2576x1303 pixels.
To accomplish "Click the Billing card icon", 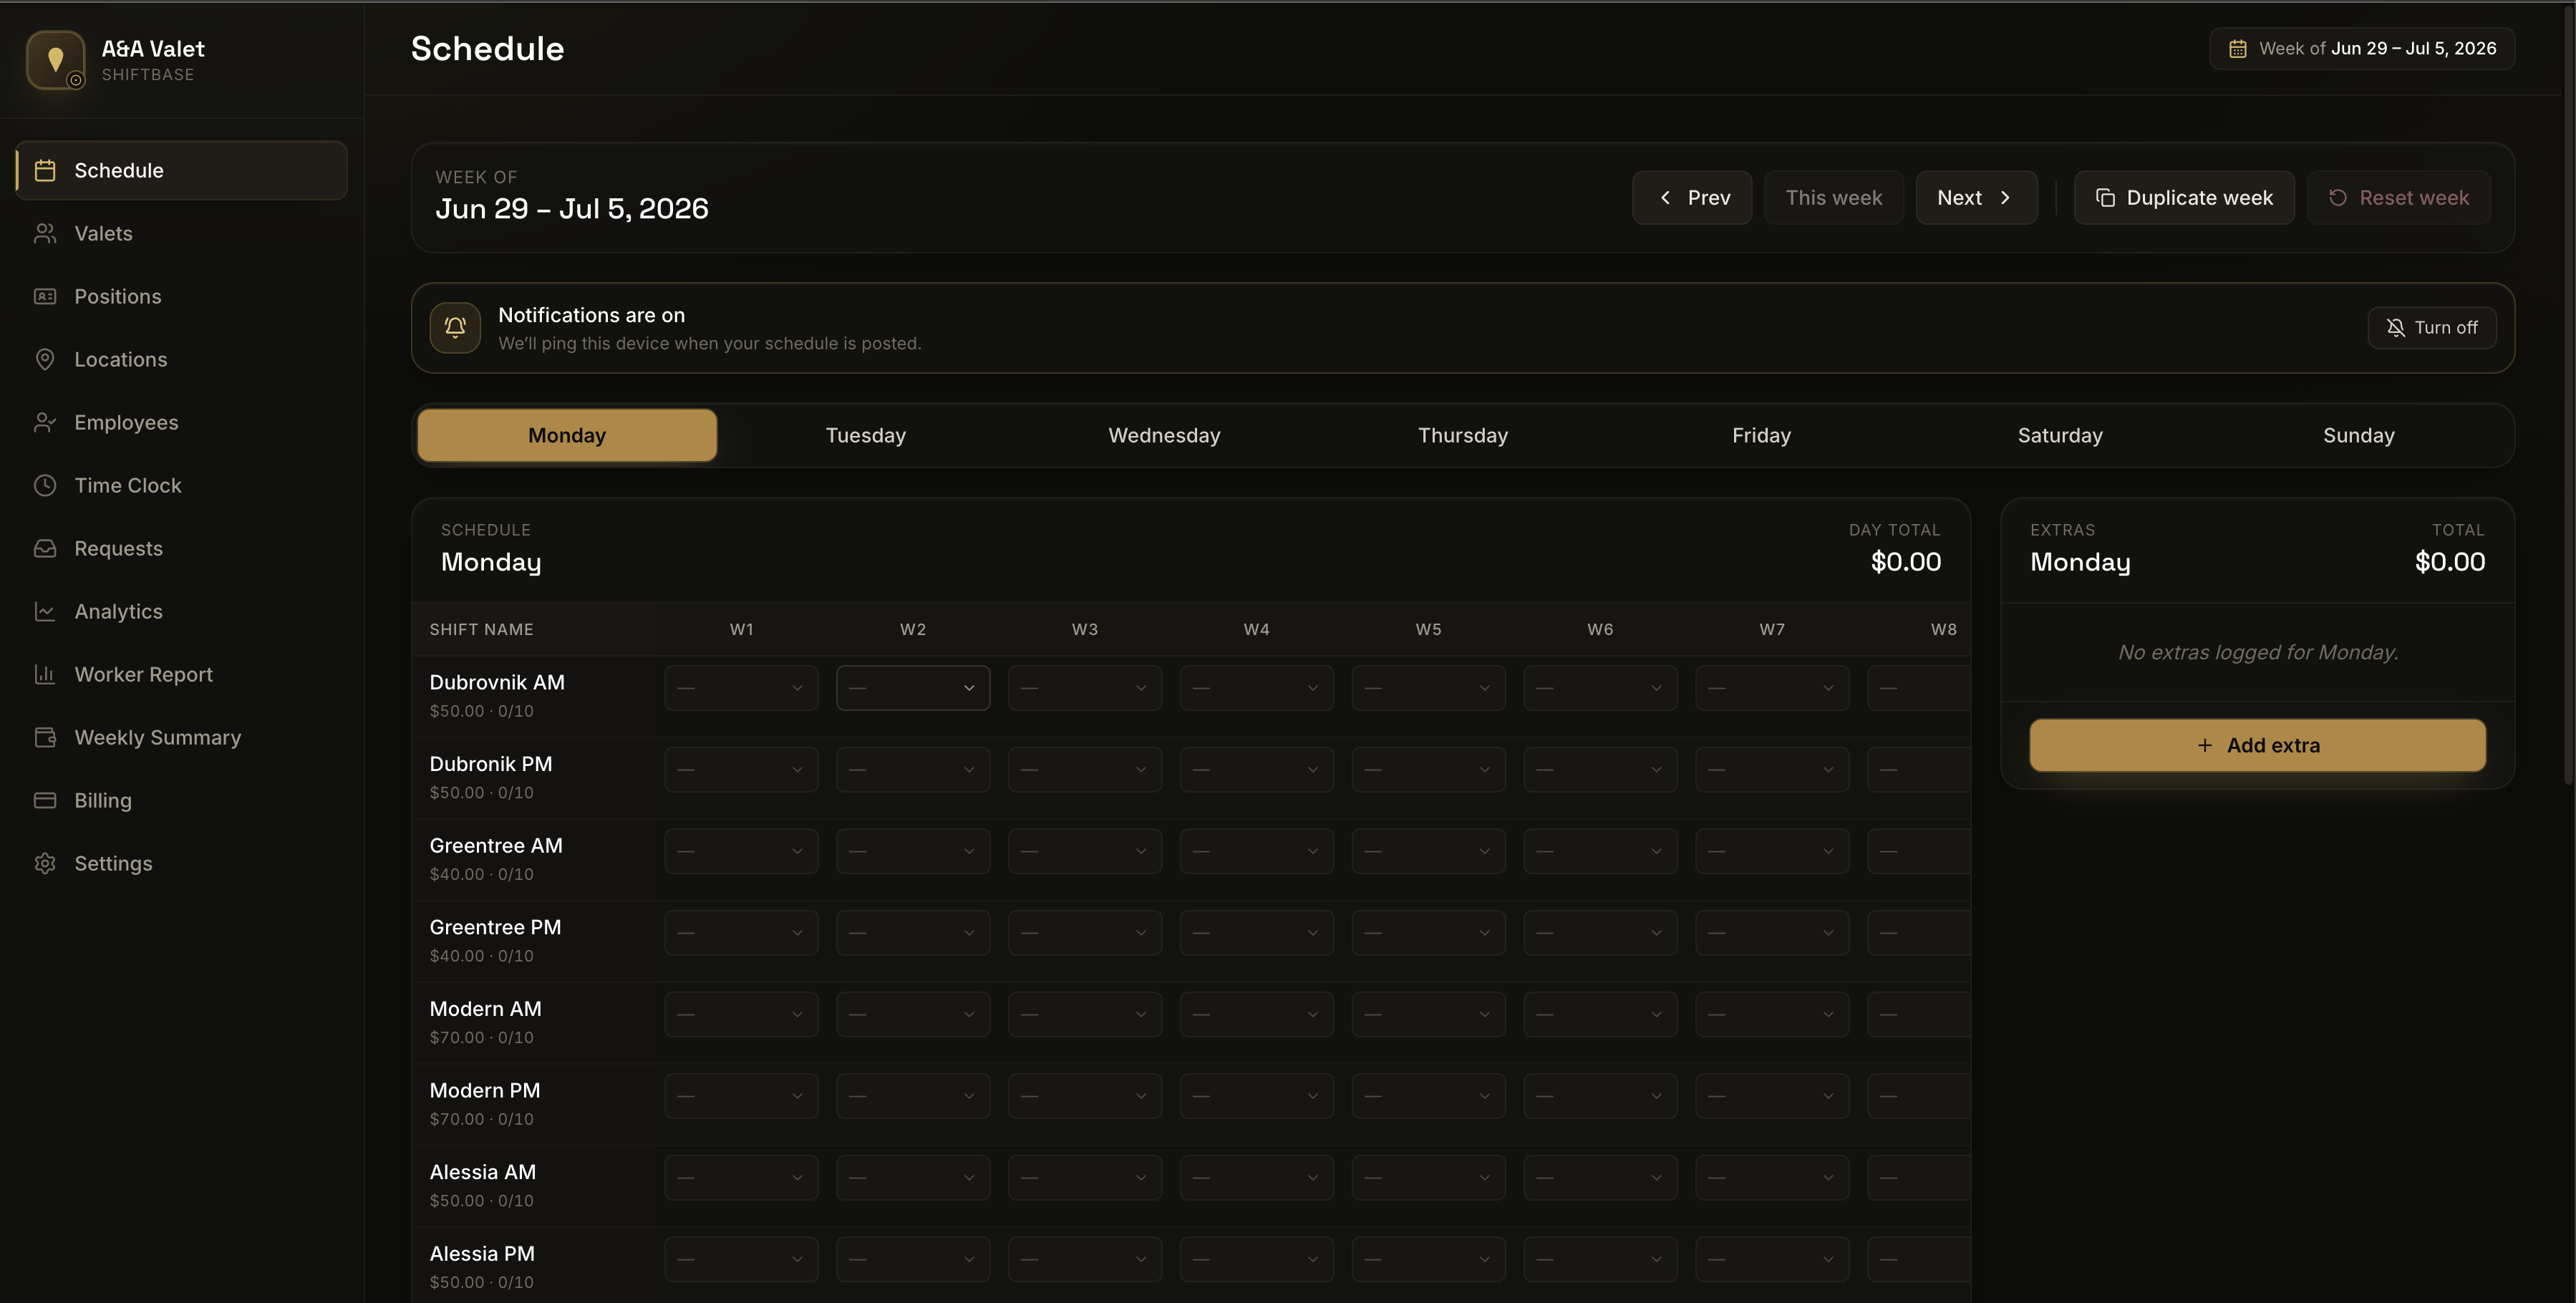I will pos(45,800).
